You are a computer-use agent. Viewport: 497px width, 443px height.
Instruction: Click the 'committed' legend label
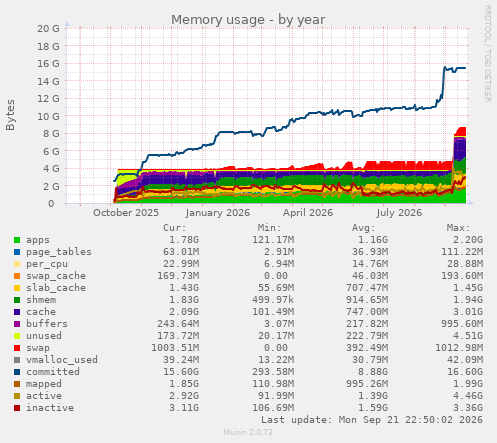click(53, 372)
